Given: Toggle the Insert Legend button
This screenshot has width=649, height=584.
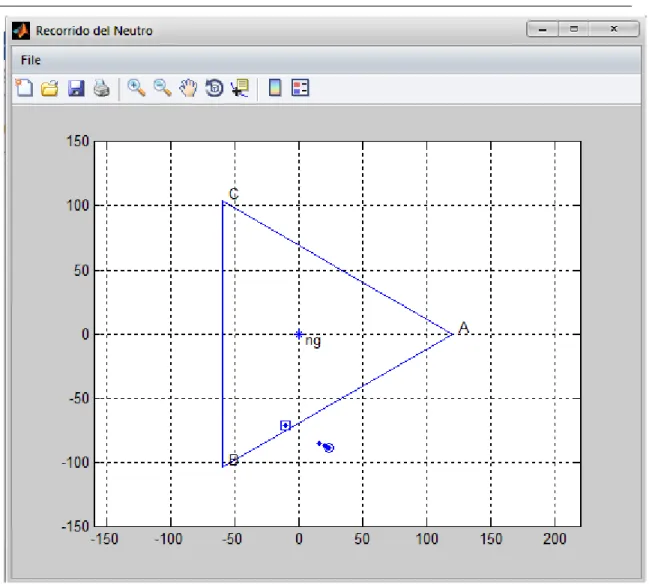Looking at the screenshot, I should point(300,88).
